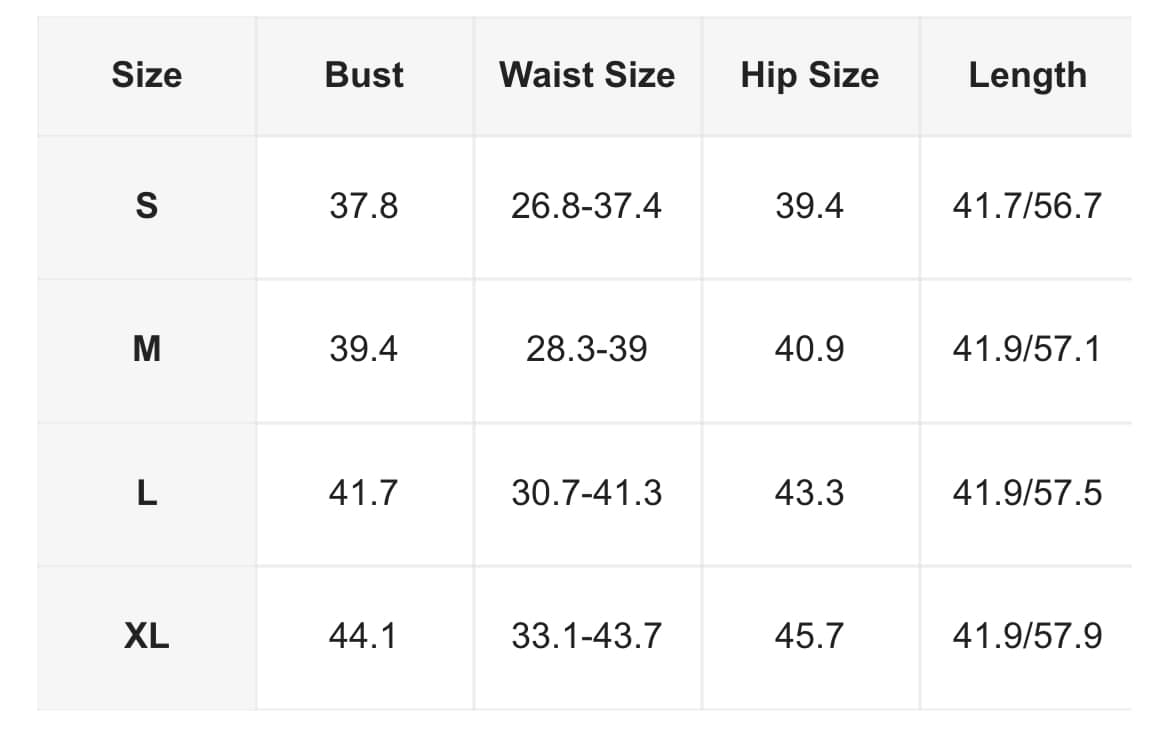Select the M size row label

pyautogui.click(x=147, y=349)
